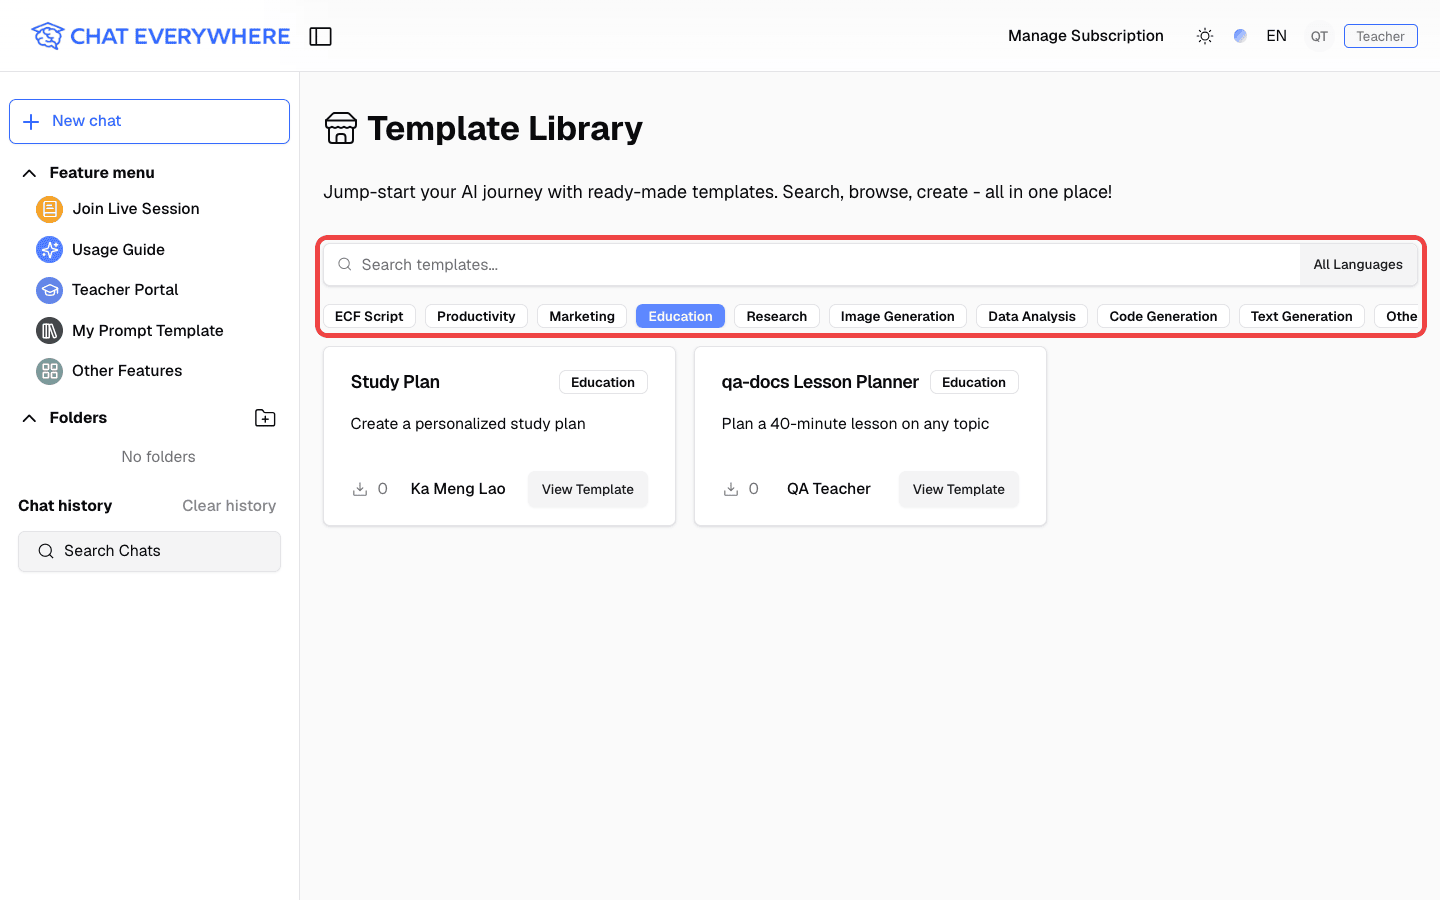Open Manage Subscription
The image size is (1440, 900).
pyautogui.click(x=1085, y=36)
